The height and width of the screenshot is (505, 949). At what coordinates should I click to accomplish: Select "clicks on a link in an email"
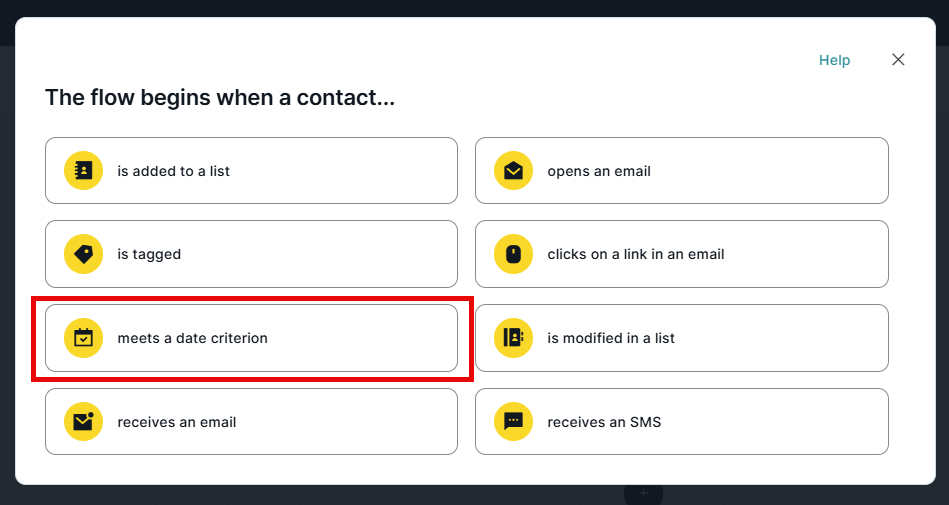681,254
